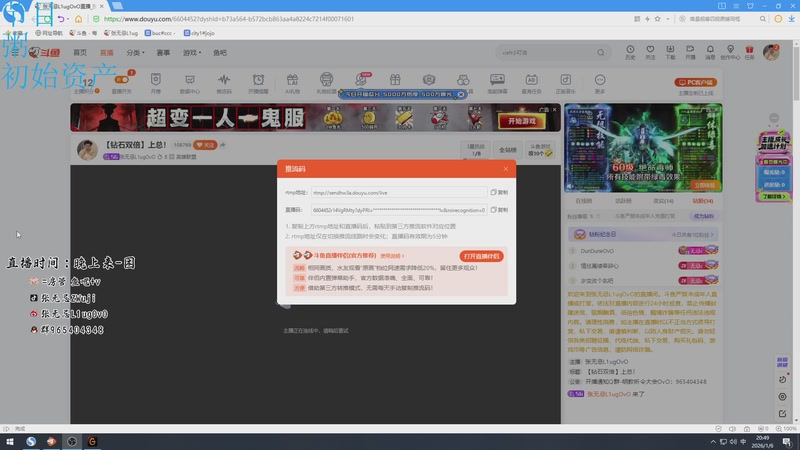Open 开播 start-stream icon
The image size is (800, 450).
(x=690, y=52)
